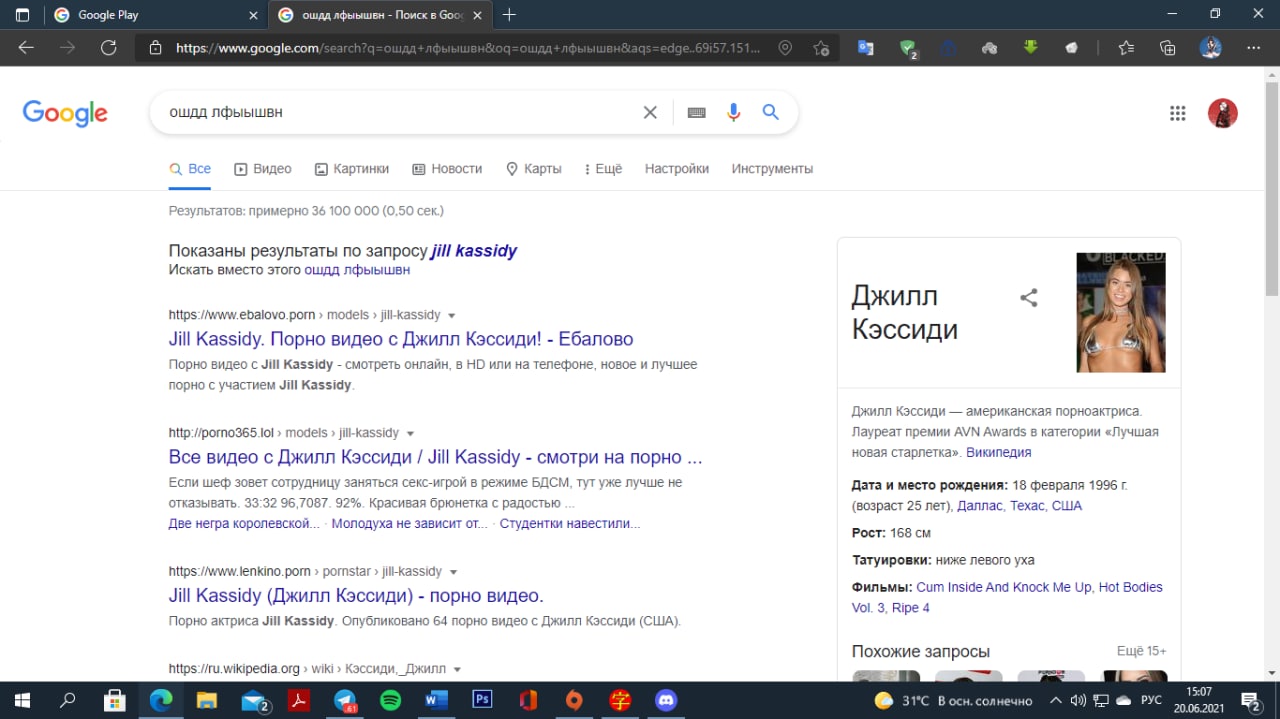Switch to Новости results

point(447,169)
